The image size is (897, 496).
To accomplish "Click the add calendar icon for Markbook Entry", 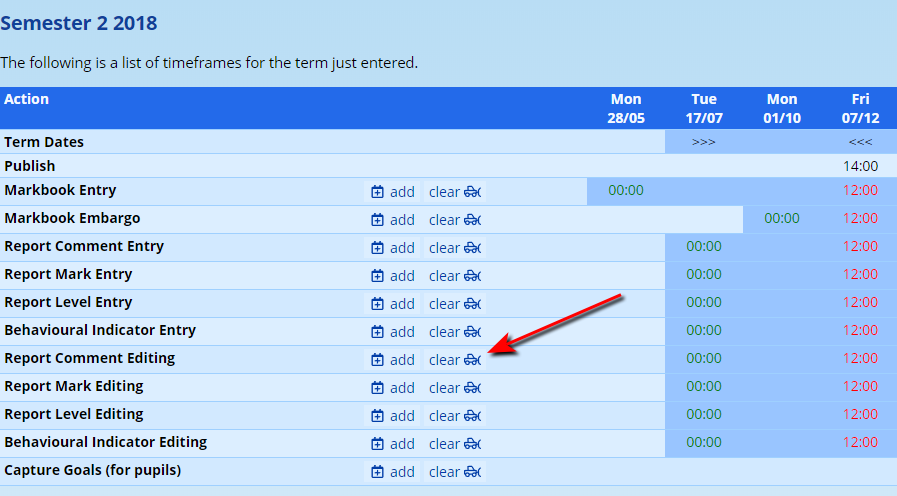I will coord(378,192).
